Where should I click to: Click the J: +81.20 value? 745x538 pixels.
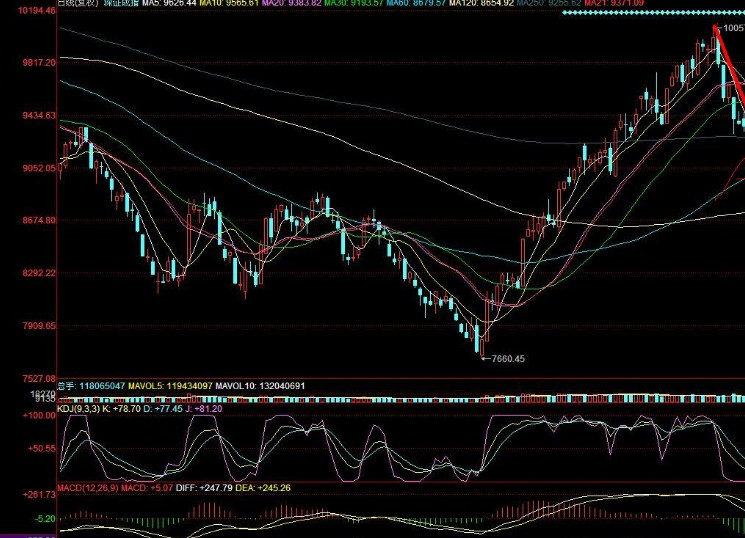tap(203, 409)
